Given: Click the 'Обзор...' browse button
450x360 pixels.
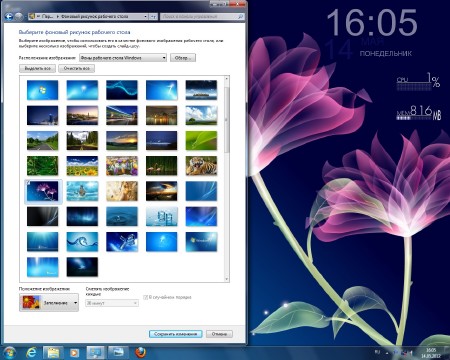Looking at the screenshot, I should [x=182, y=58].
